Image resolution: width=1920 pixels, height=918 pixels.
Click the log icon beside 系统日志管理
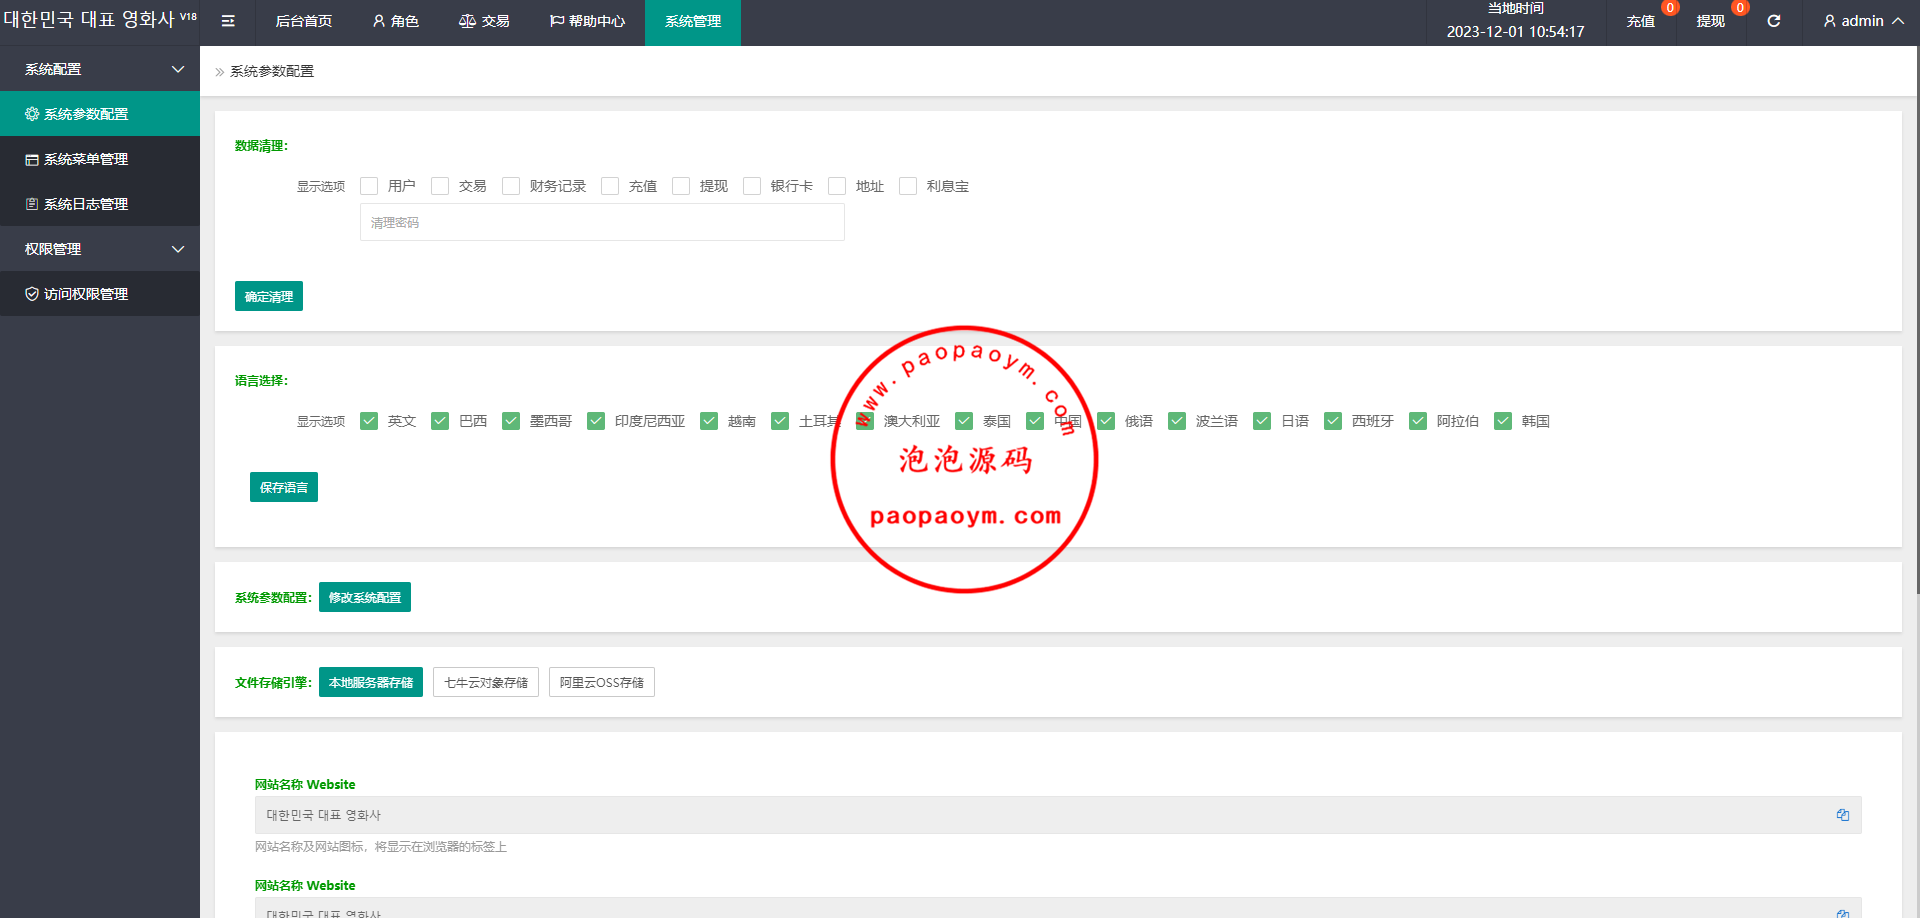[x=32, y=204]
